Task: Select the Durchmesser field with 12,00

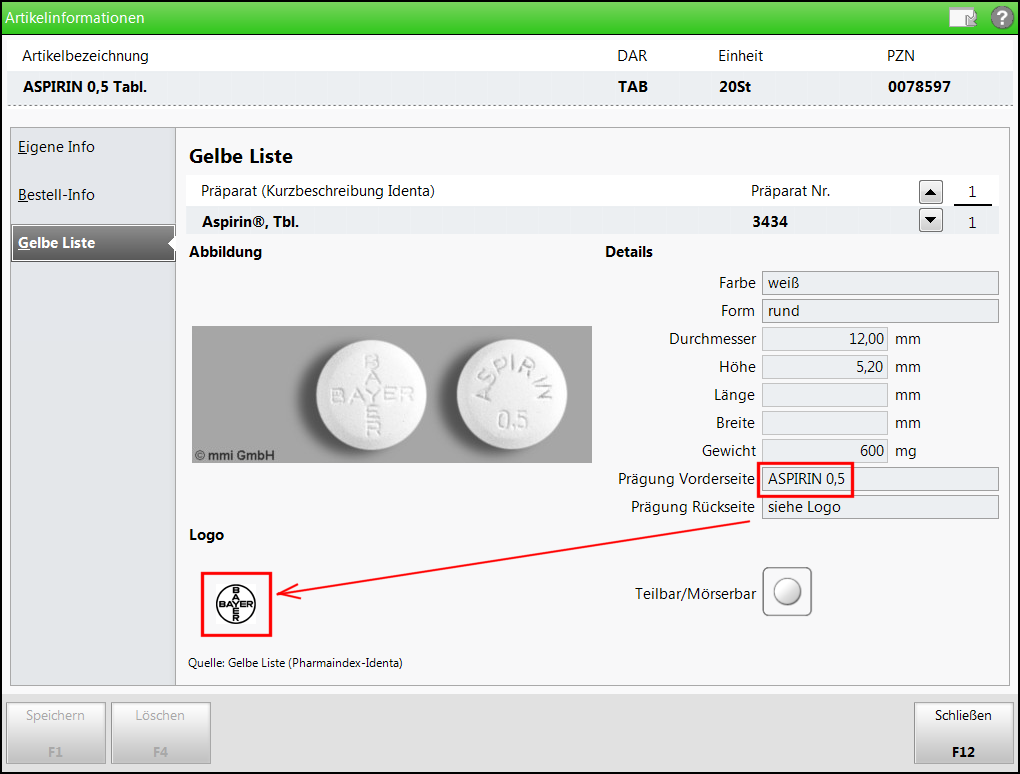Action: coord(825,339)
